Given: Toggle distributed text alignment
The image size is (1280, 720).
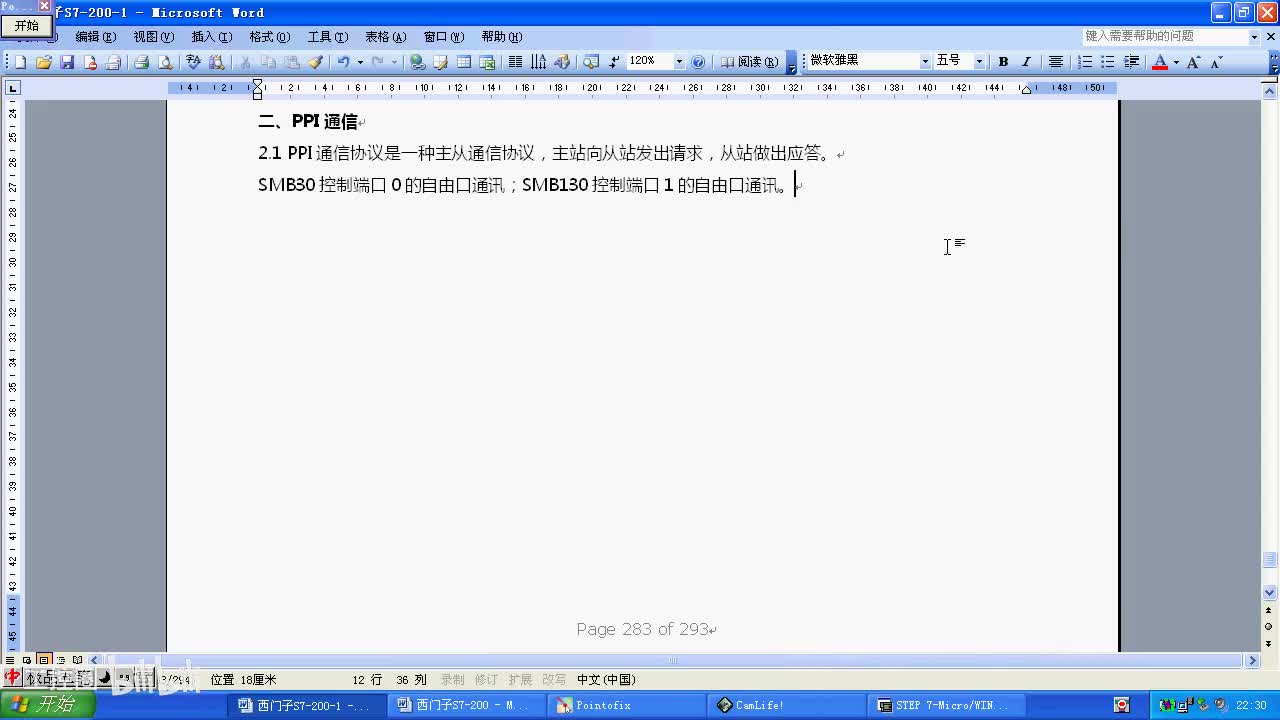Looking at the screenshot, I should [x=1055, y=62].
